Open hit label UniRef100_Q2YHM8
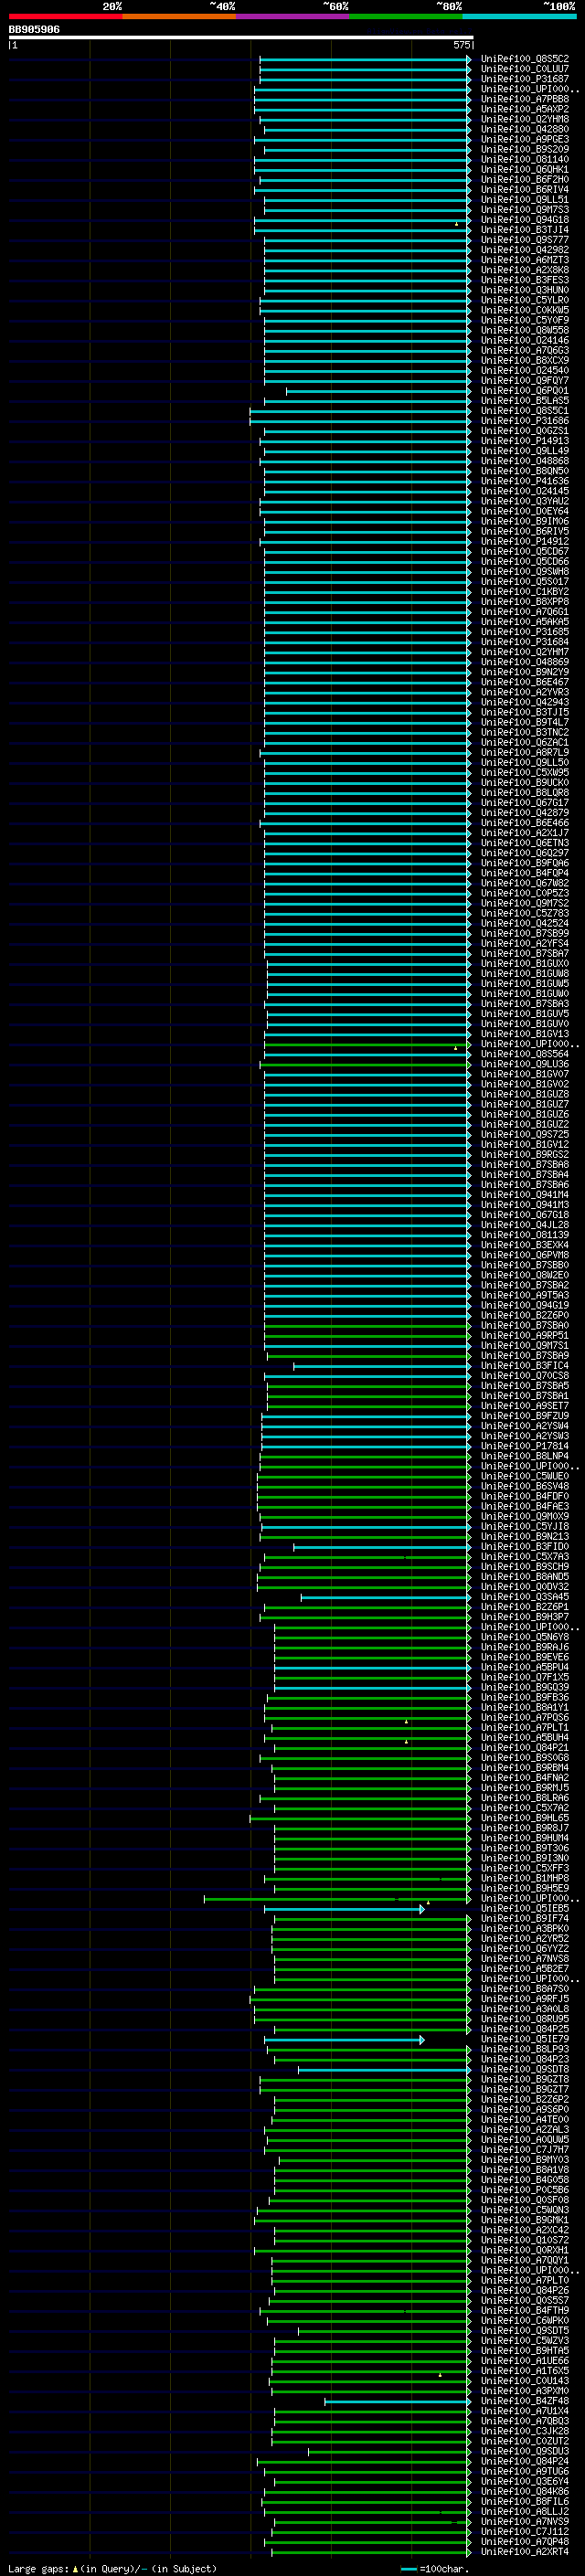The image size is (585, 2576). click(525, 119)
